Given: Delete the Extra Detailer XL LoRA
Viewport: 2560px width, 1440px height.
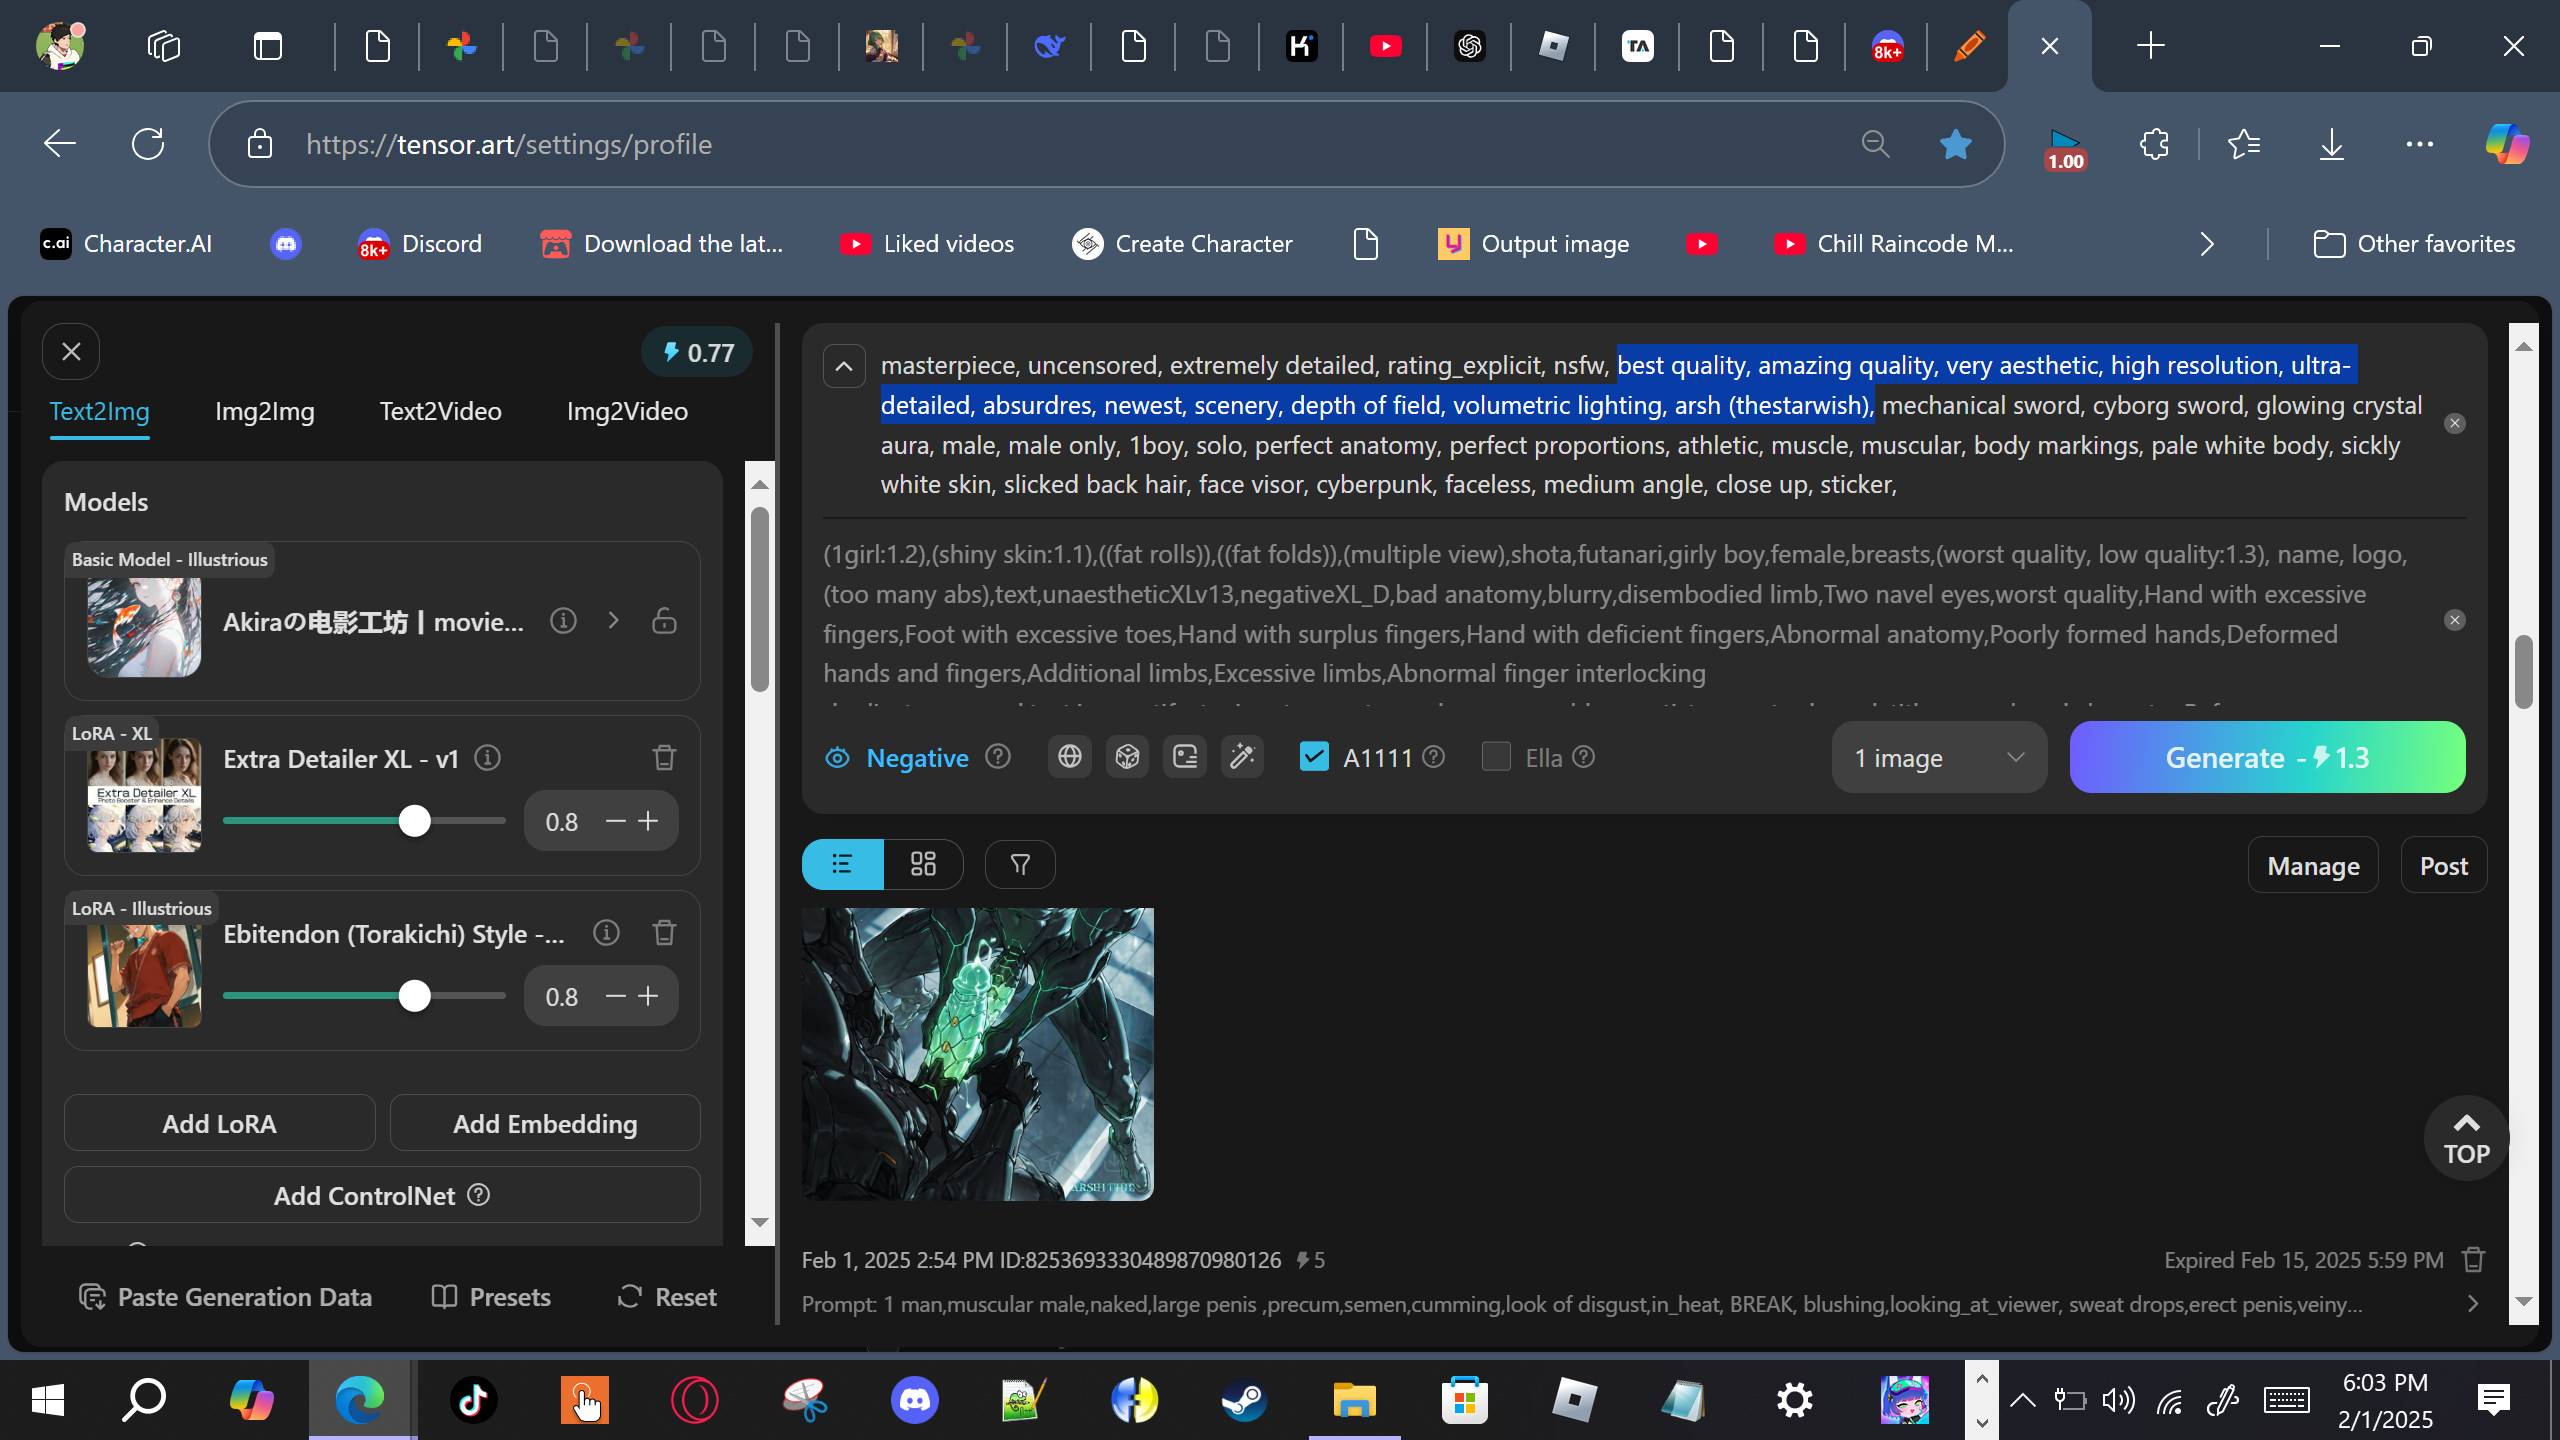Looking at the screenshot, I should pos(664,758).
